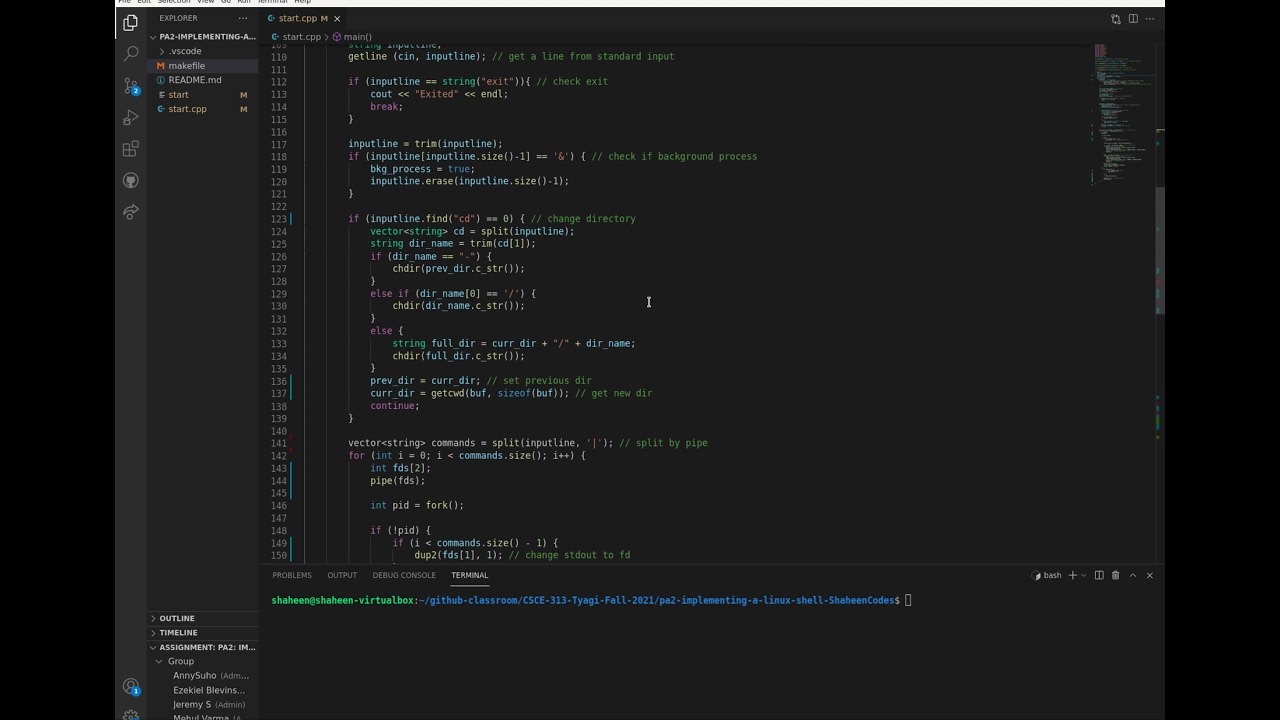Click in the terminal prompt input area

(x=908, y=601)
